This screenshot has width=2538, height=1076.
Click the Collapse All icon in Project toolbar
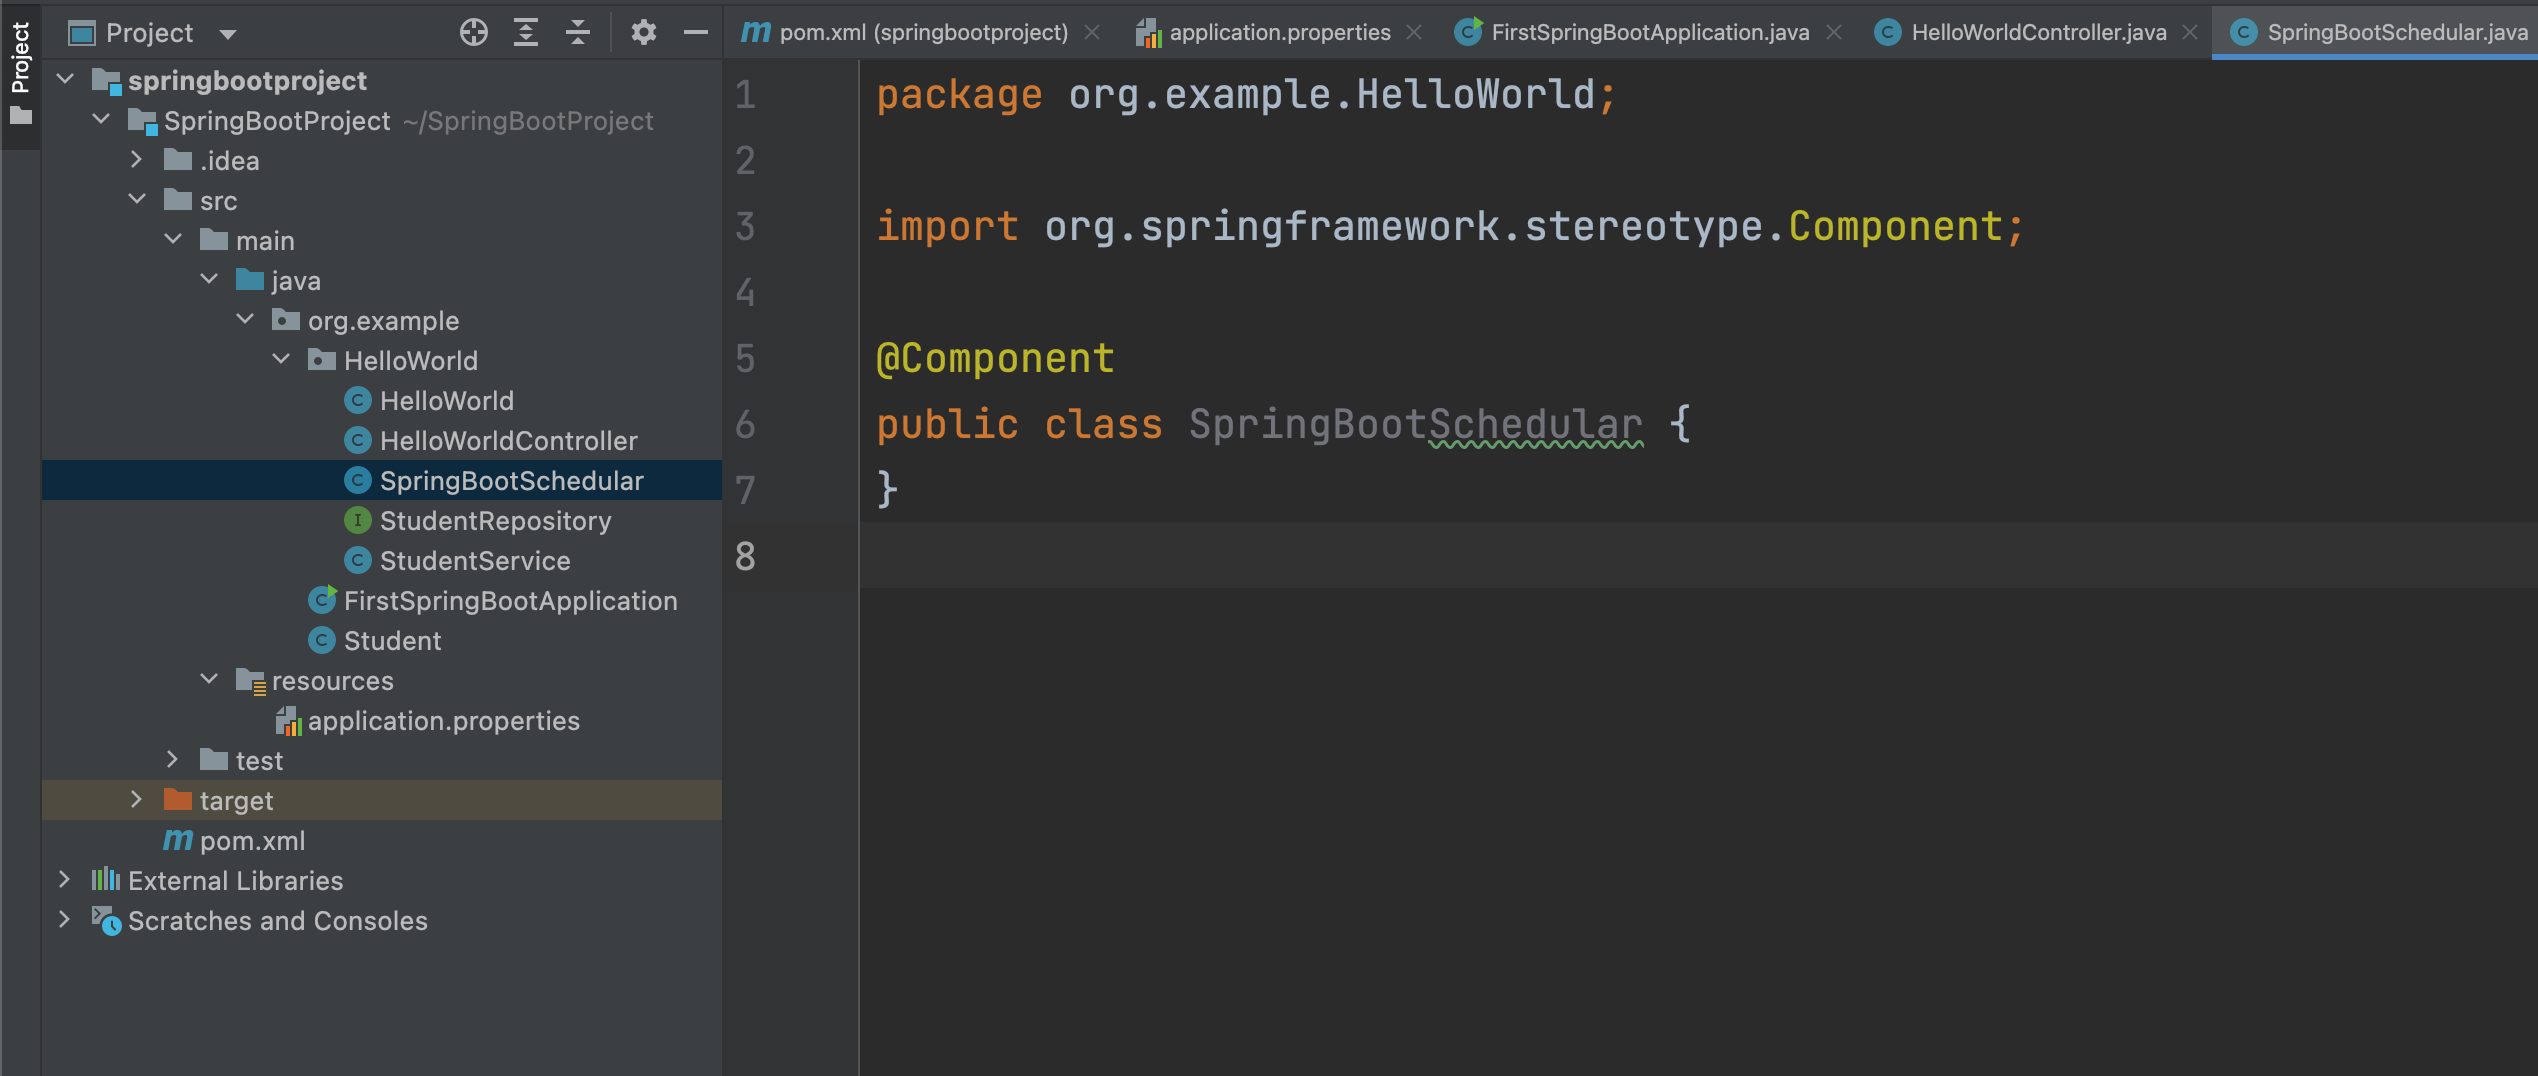[578, 33]
